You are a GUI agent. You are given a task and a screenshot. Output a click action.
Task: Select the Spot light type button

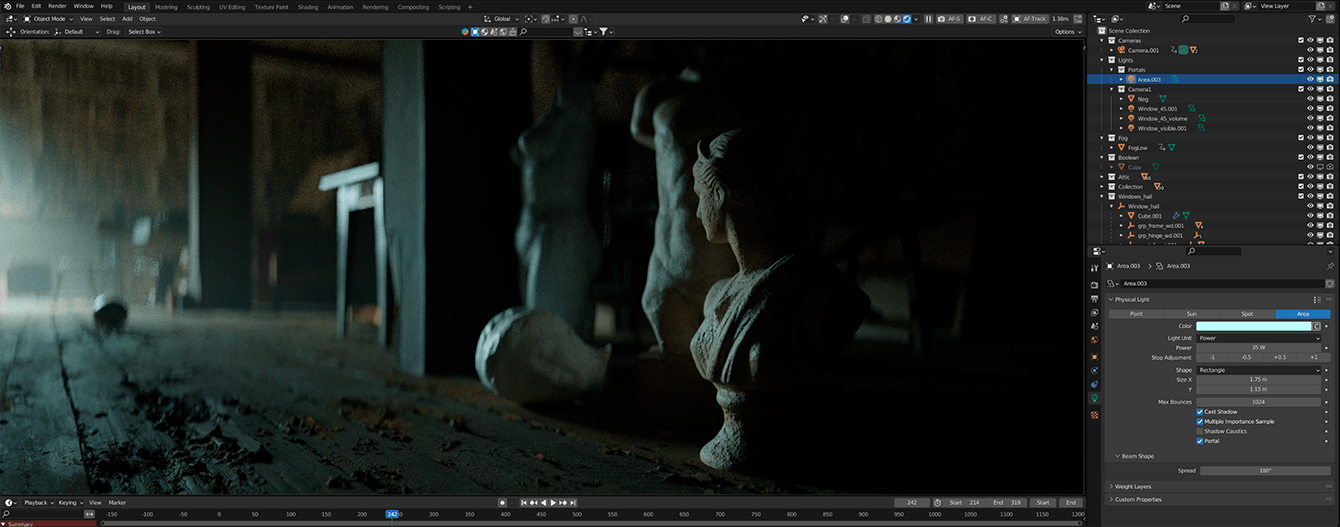(1247, 314)
